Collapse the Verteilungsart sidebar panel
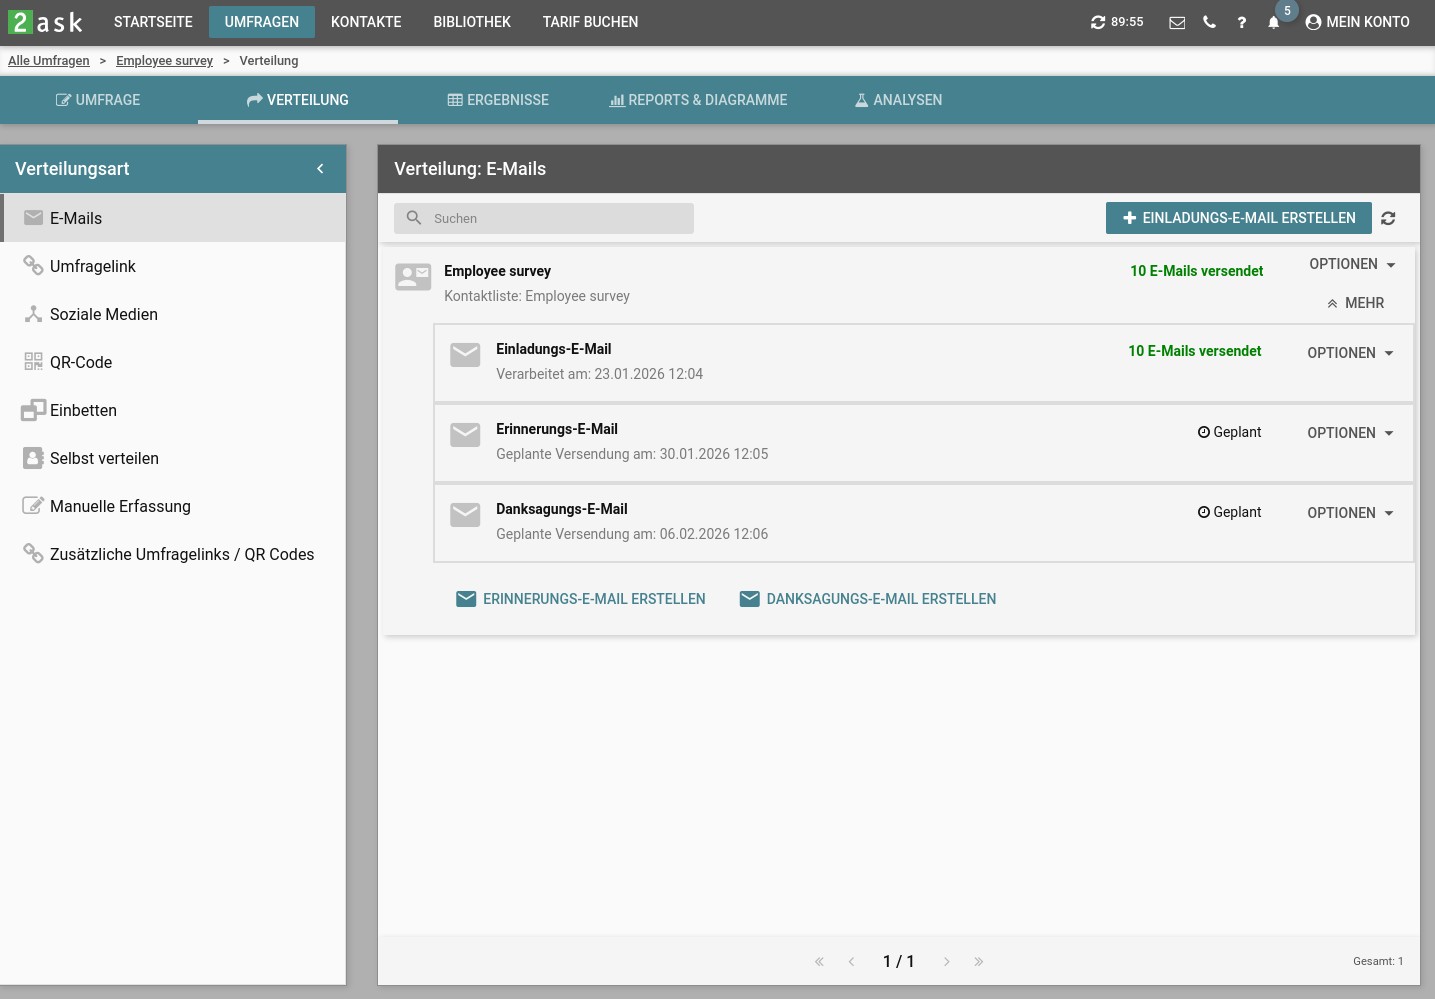This screenshot has height=999, width=1435. click(x=320, y=169)
